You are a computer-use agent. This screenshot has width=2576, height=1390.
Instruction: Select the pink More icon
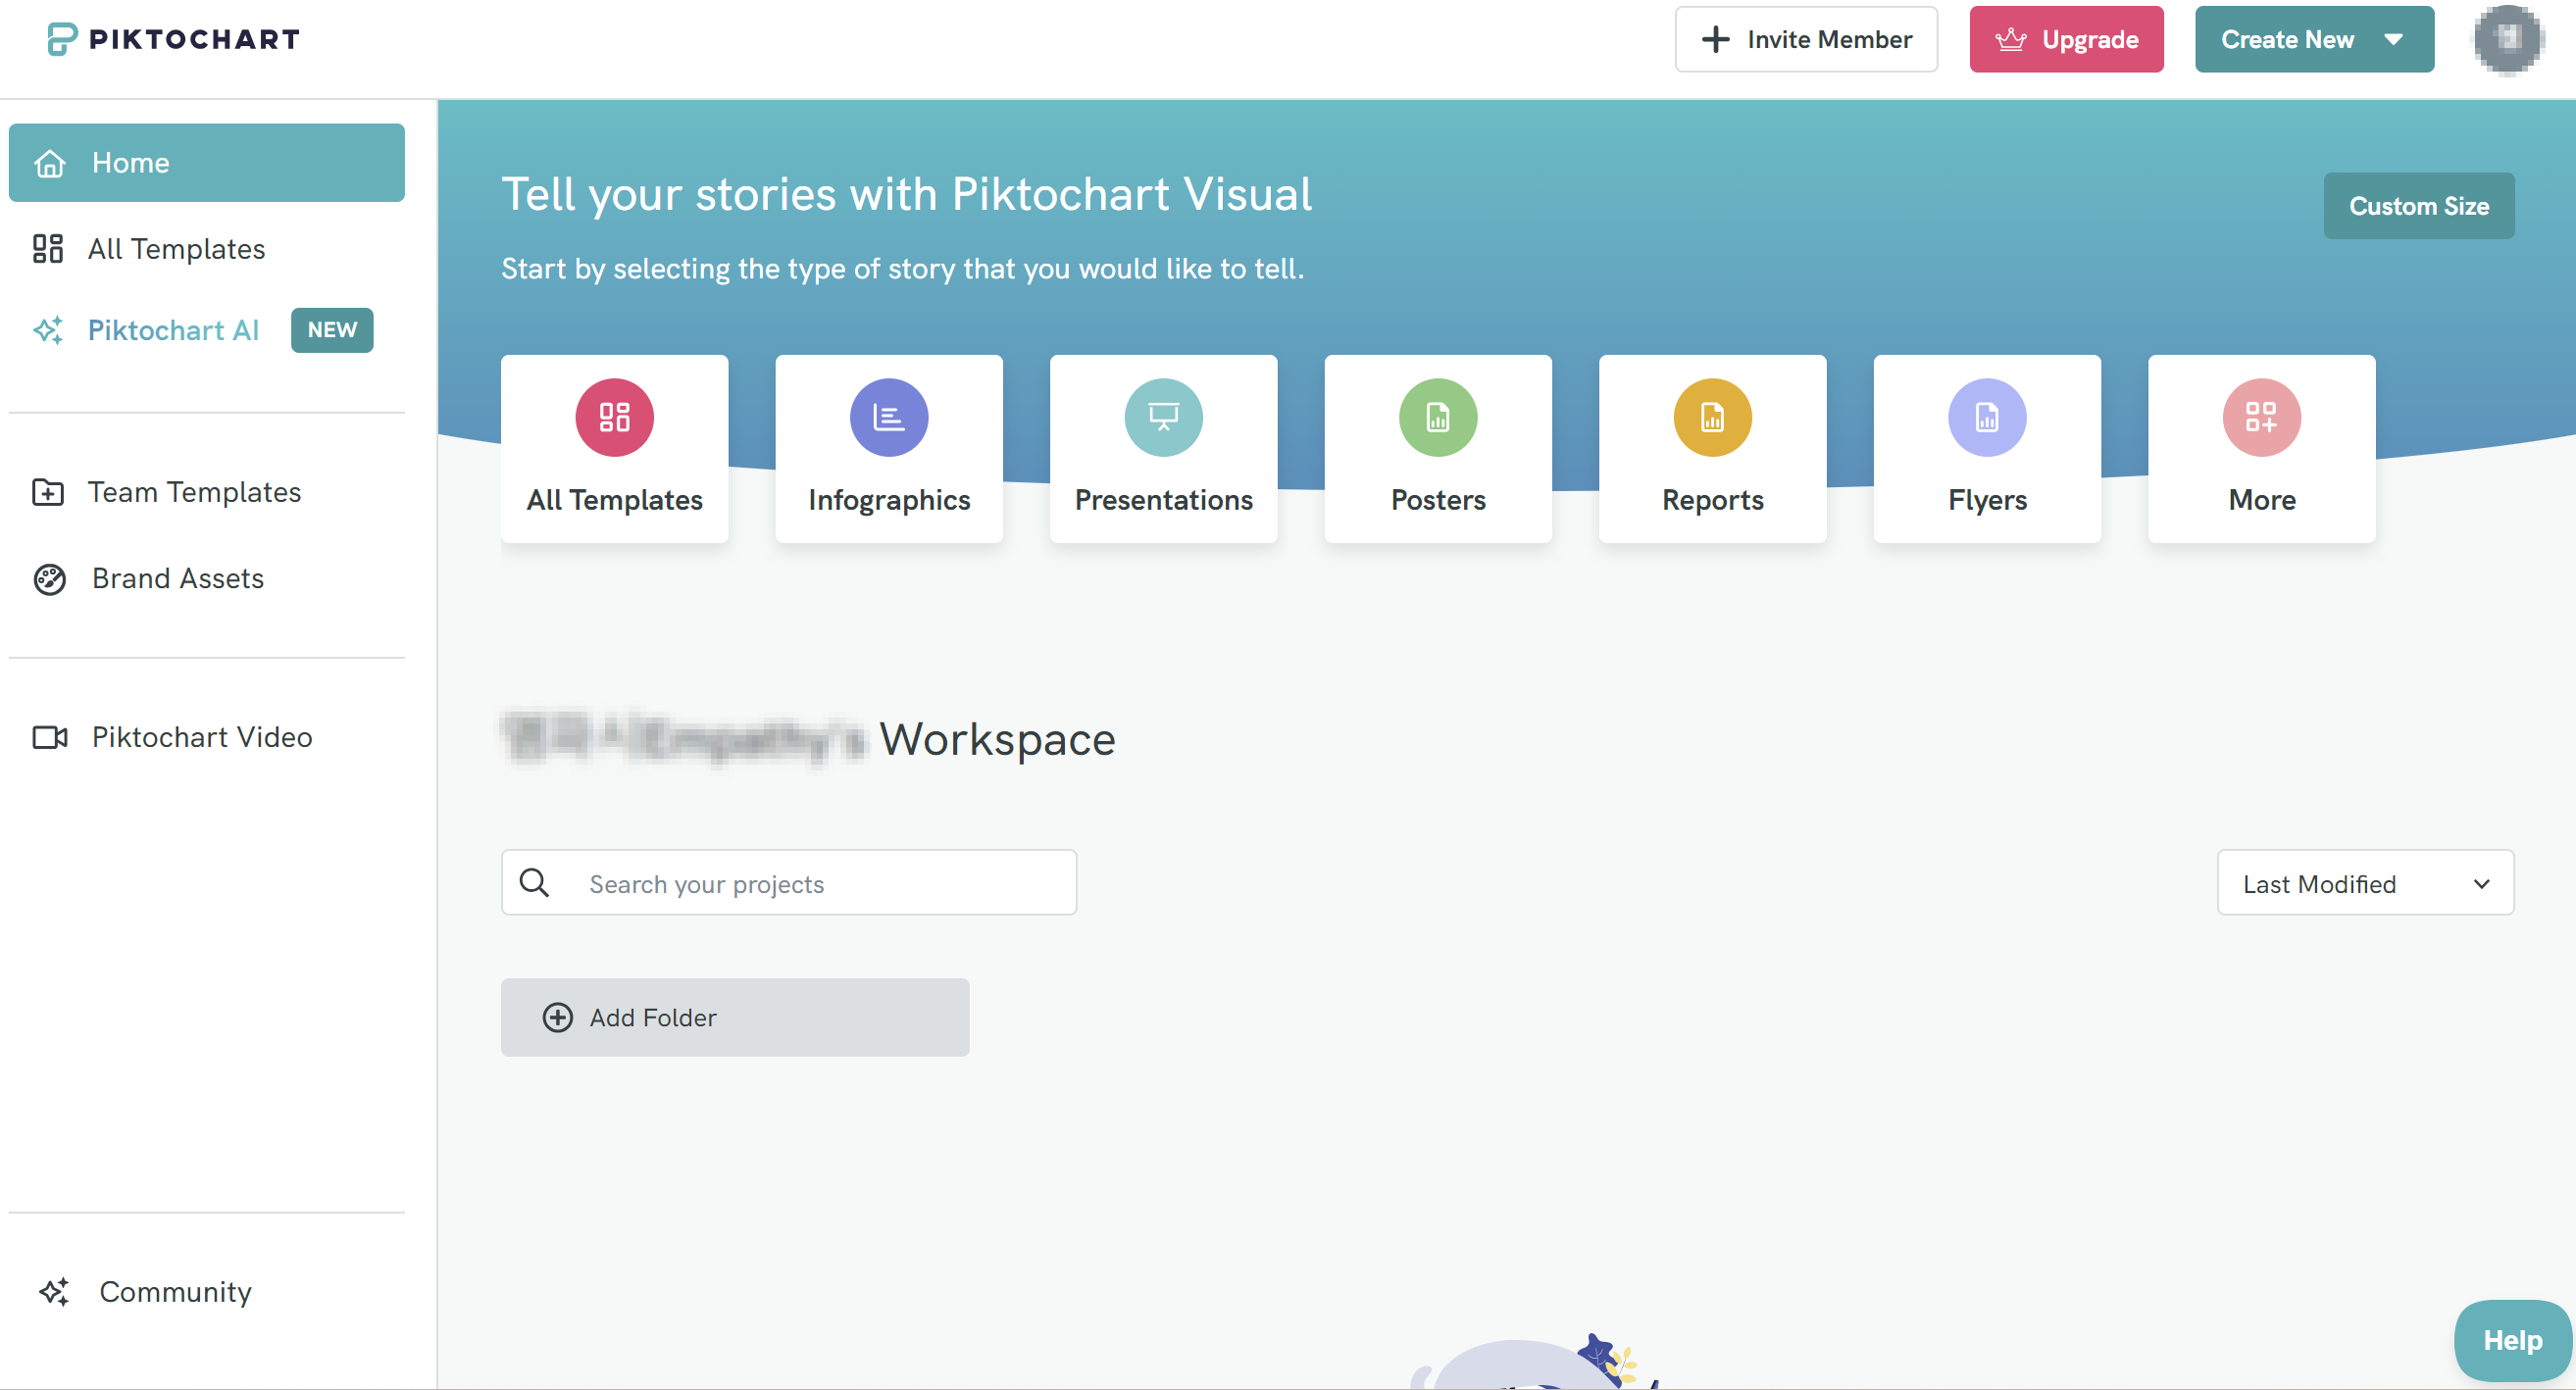2261,417
